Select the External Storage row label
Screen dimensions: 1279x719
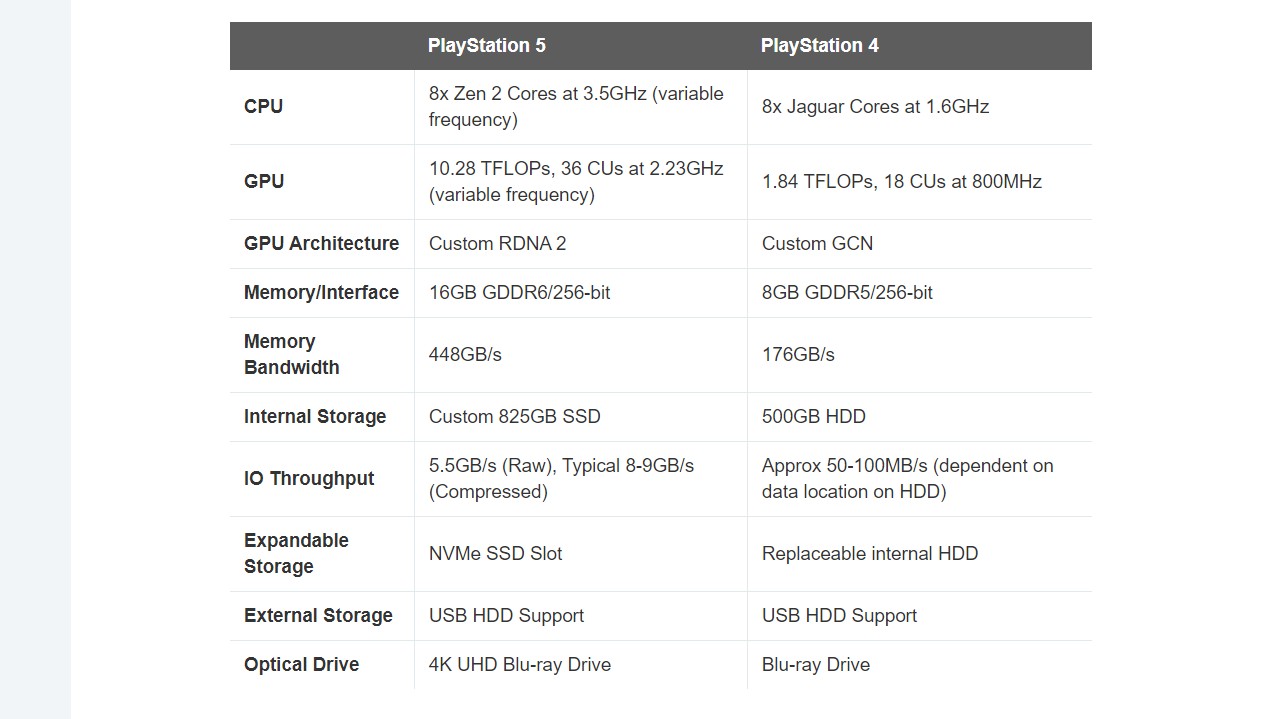click(x=318, y=615)
